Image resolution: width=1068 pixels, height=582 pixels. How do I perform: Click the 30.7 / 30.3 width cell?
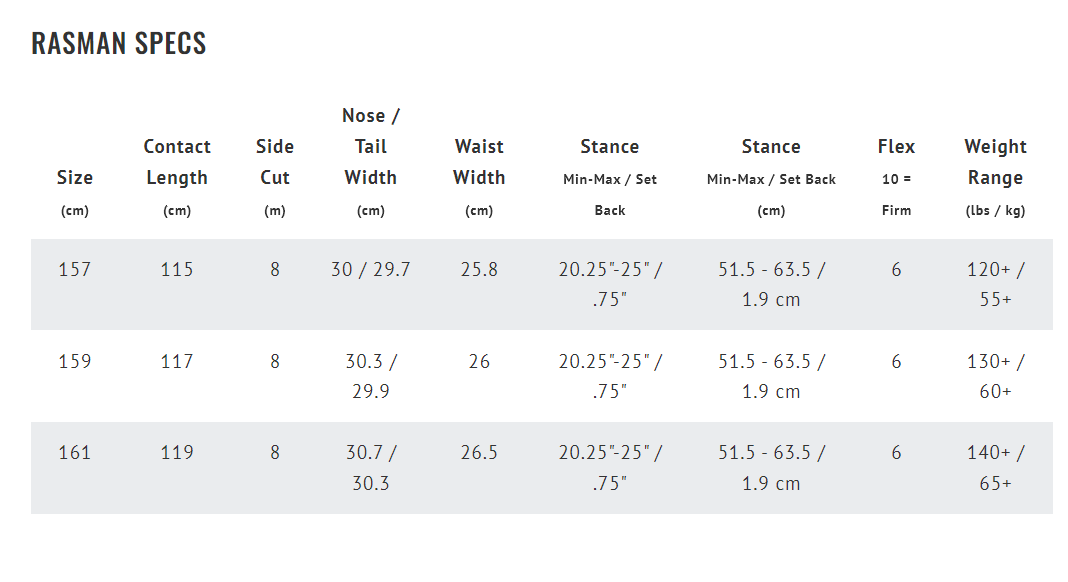pos(371,468)
